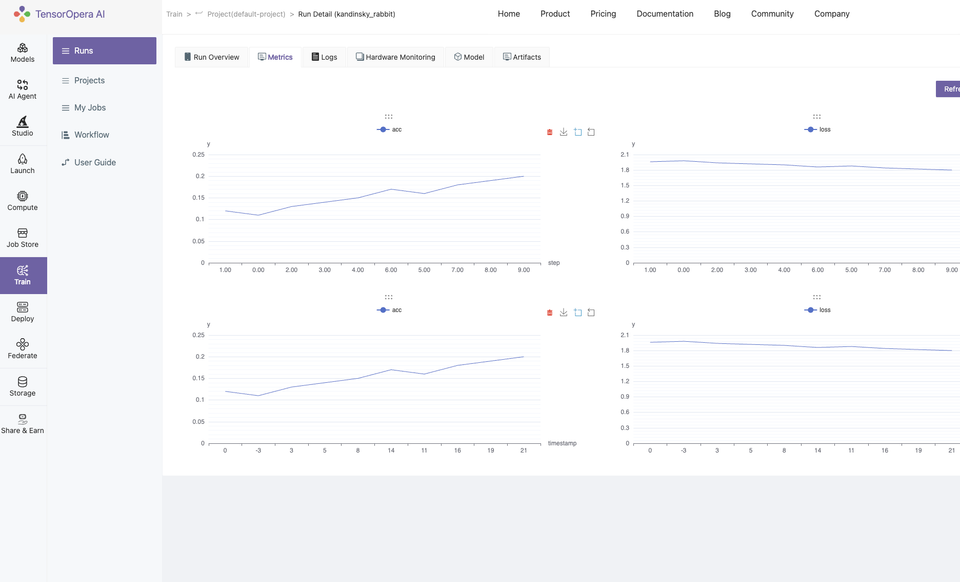
Task: Open the AI Agent sidebar icon
Action: tap(22, 89)
